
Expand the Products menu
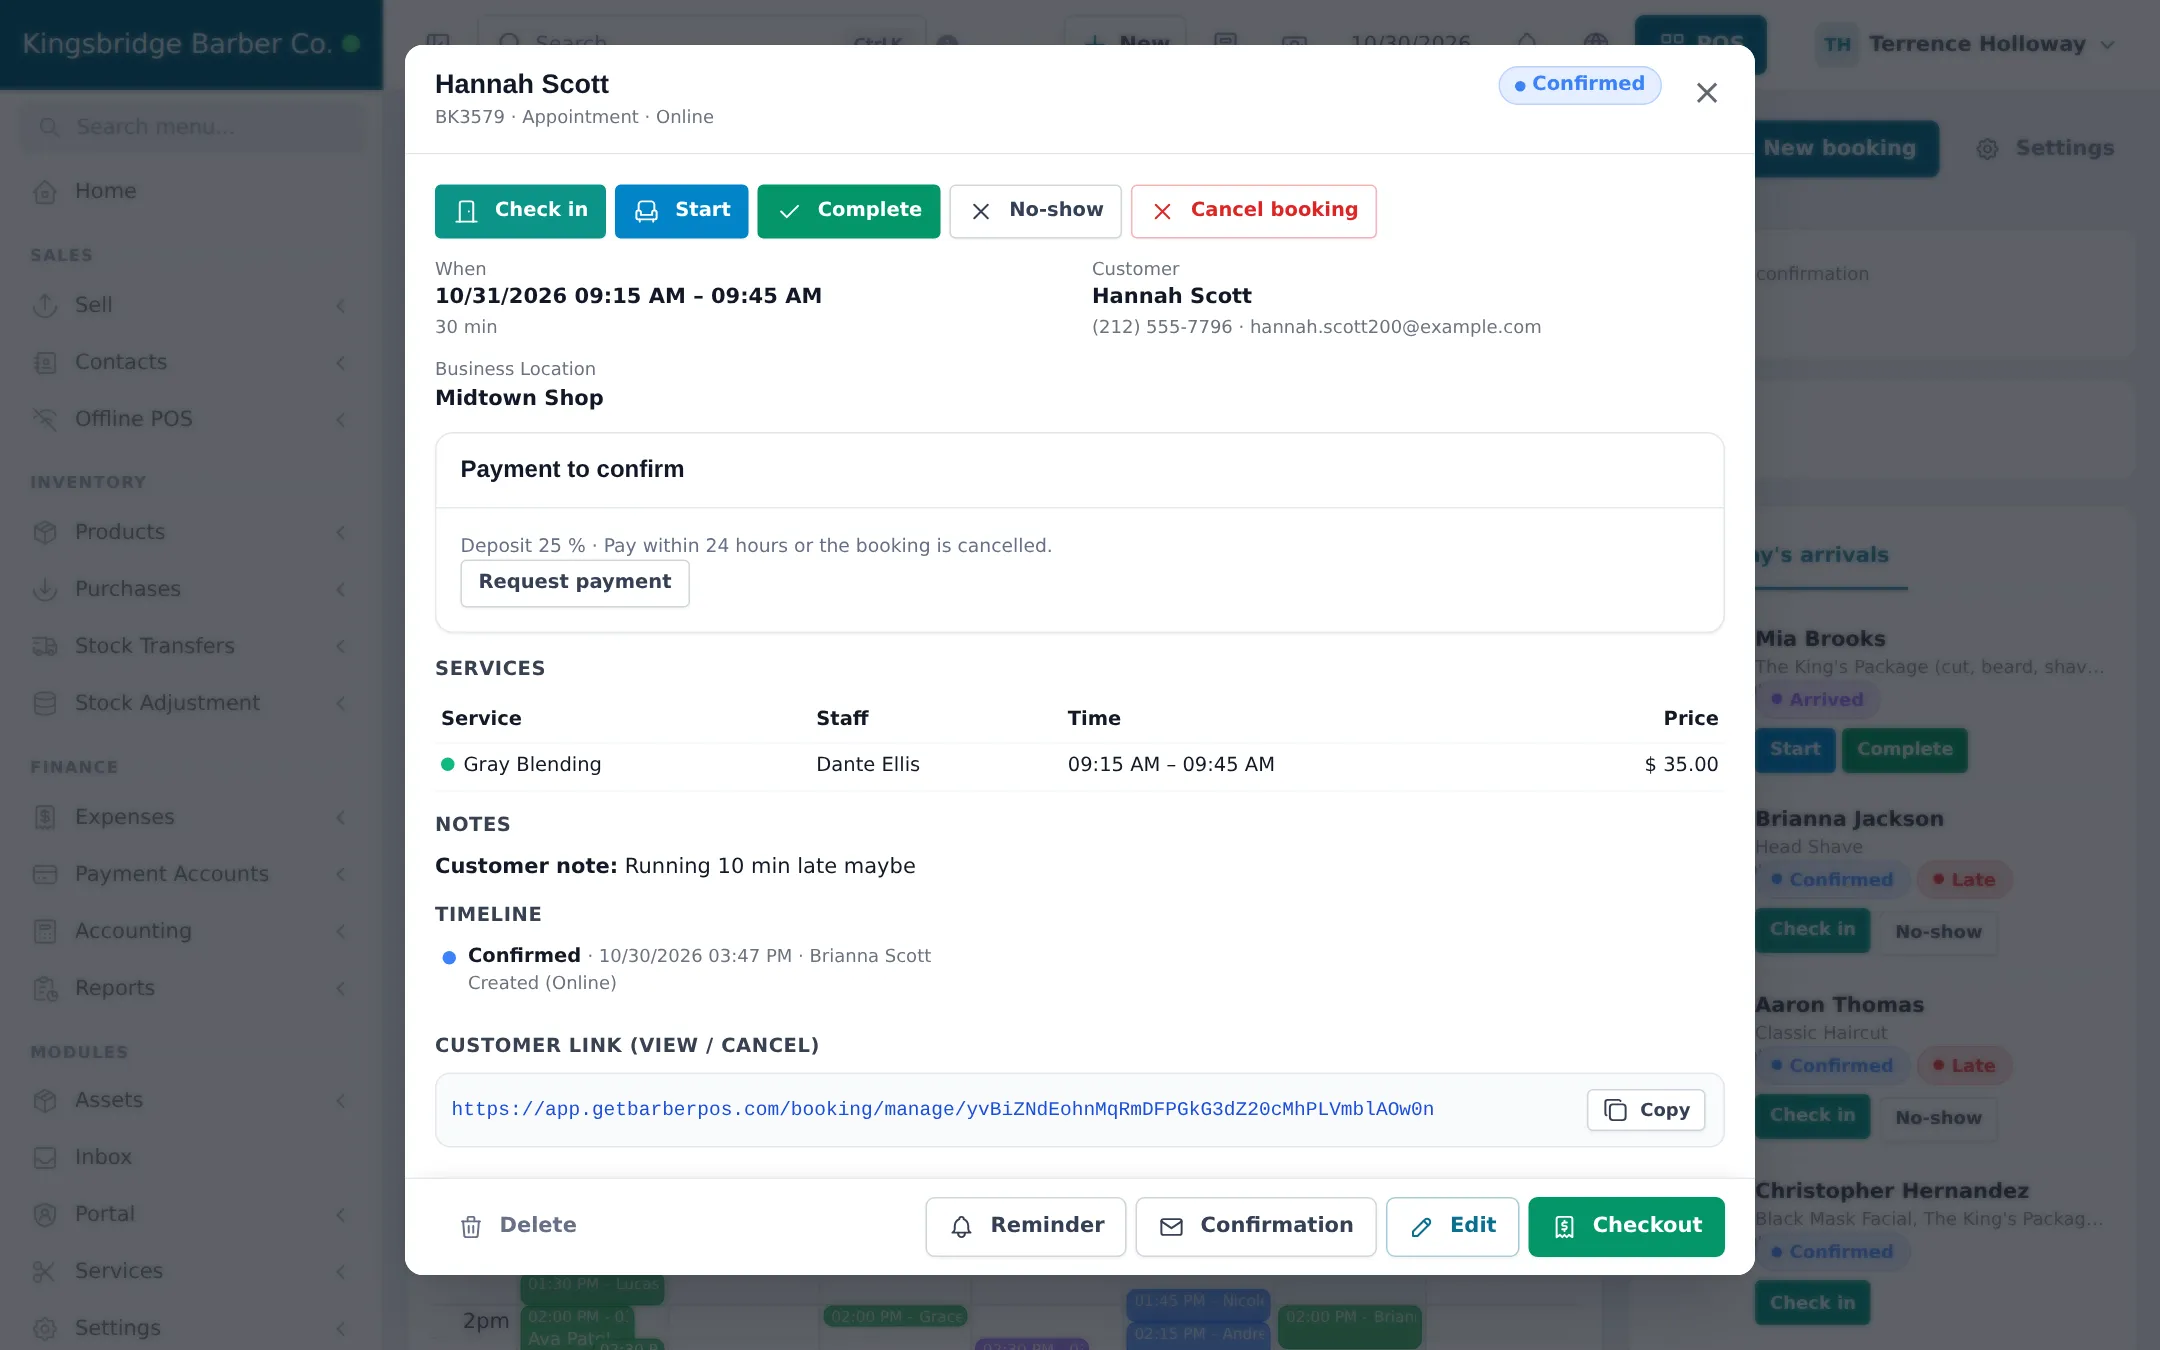click(191, 532)
